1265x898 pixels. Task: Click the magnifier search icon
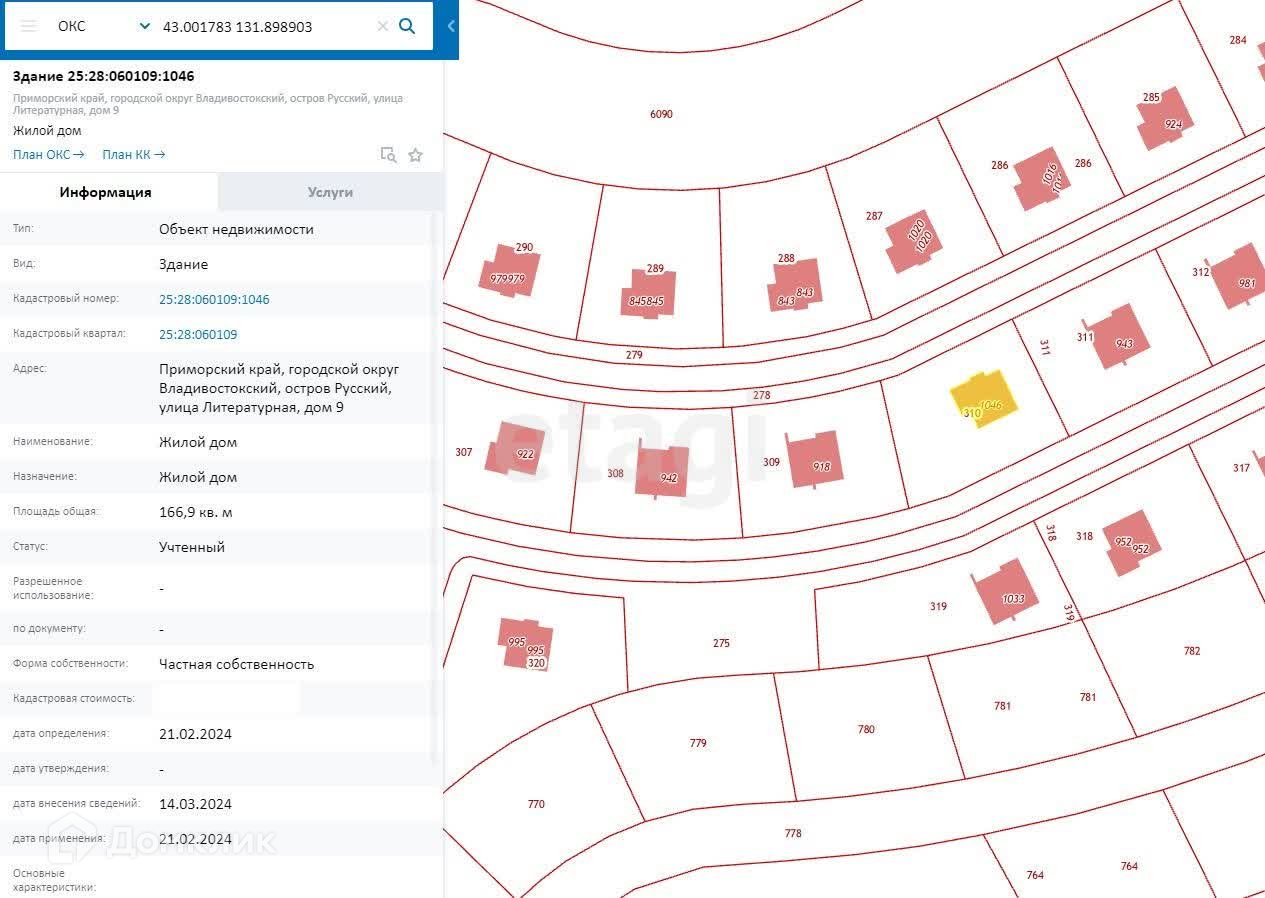point(407,26)
